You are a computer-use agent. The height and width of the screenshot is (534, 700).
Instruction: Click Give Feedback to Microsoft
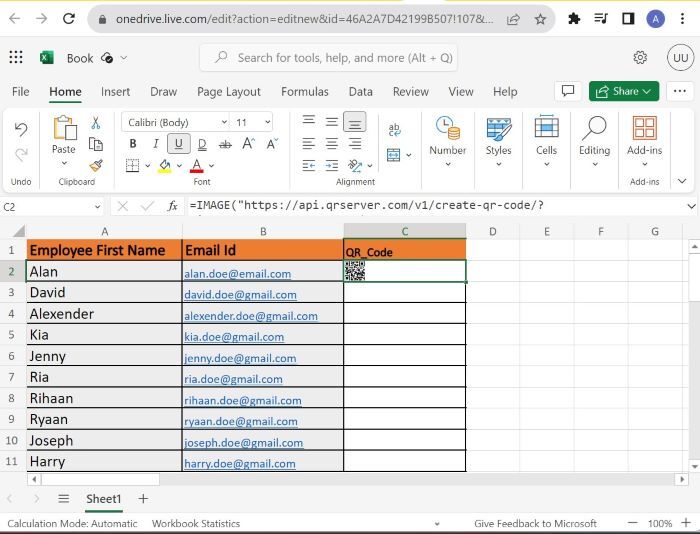535,523
